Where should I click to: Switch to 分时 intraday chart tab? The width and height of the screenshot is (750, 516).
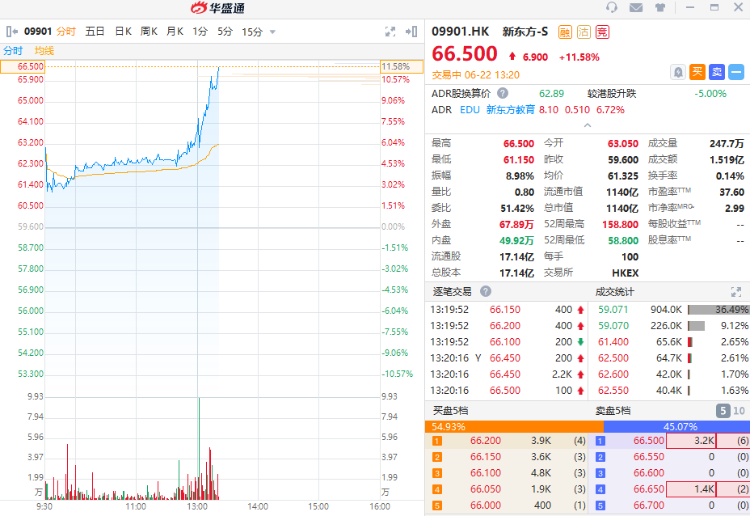tap(66, 32)
